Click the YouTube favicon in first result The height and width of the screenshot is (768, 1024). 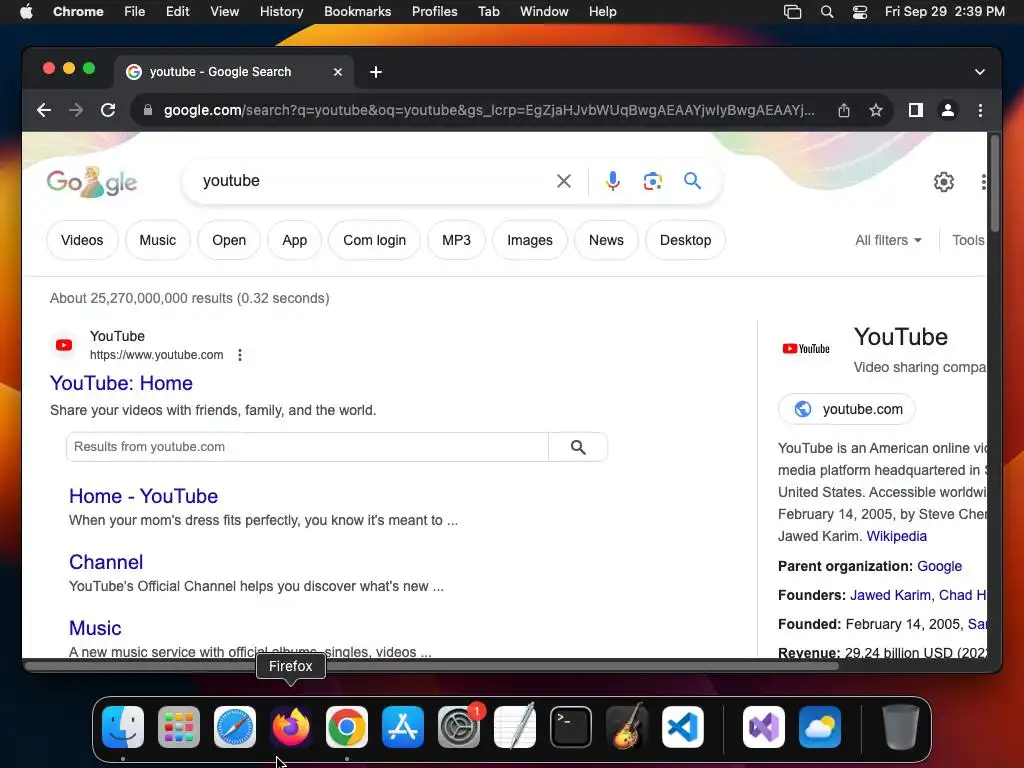pyautogui.click(x=64, y=345)
